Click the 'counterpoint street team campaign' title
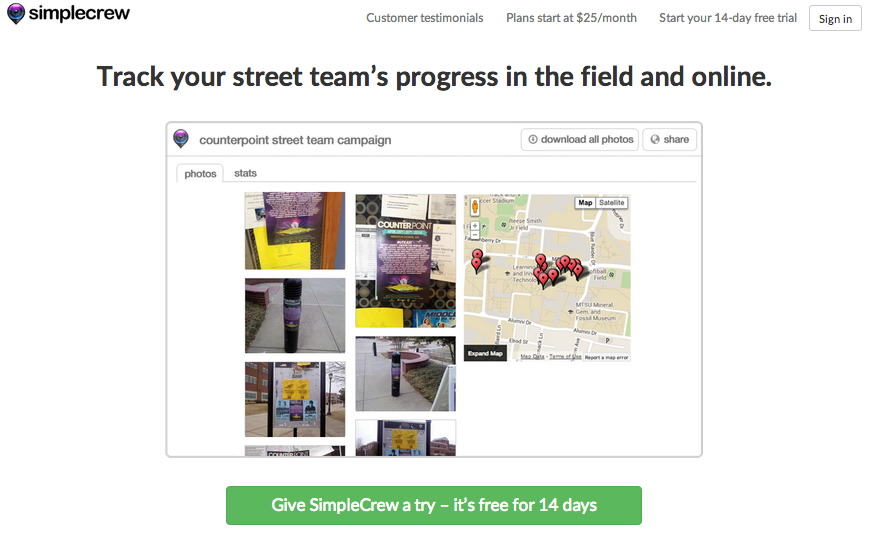This screenshot has width=875, height=539. coord(295,140)
